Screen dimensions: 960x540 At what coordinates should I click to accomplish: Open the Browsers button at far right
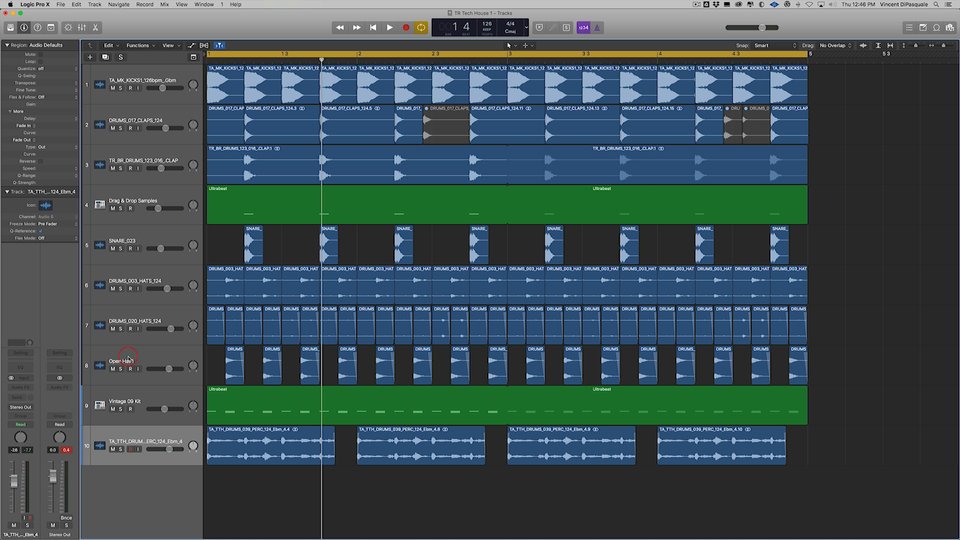pos(950,28)
